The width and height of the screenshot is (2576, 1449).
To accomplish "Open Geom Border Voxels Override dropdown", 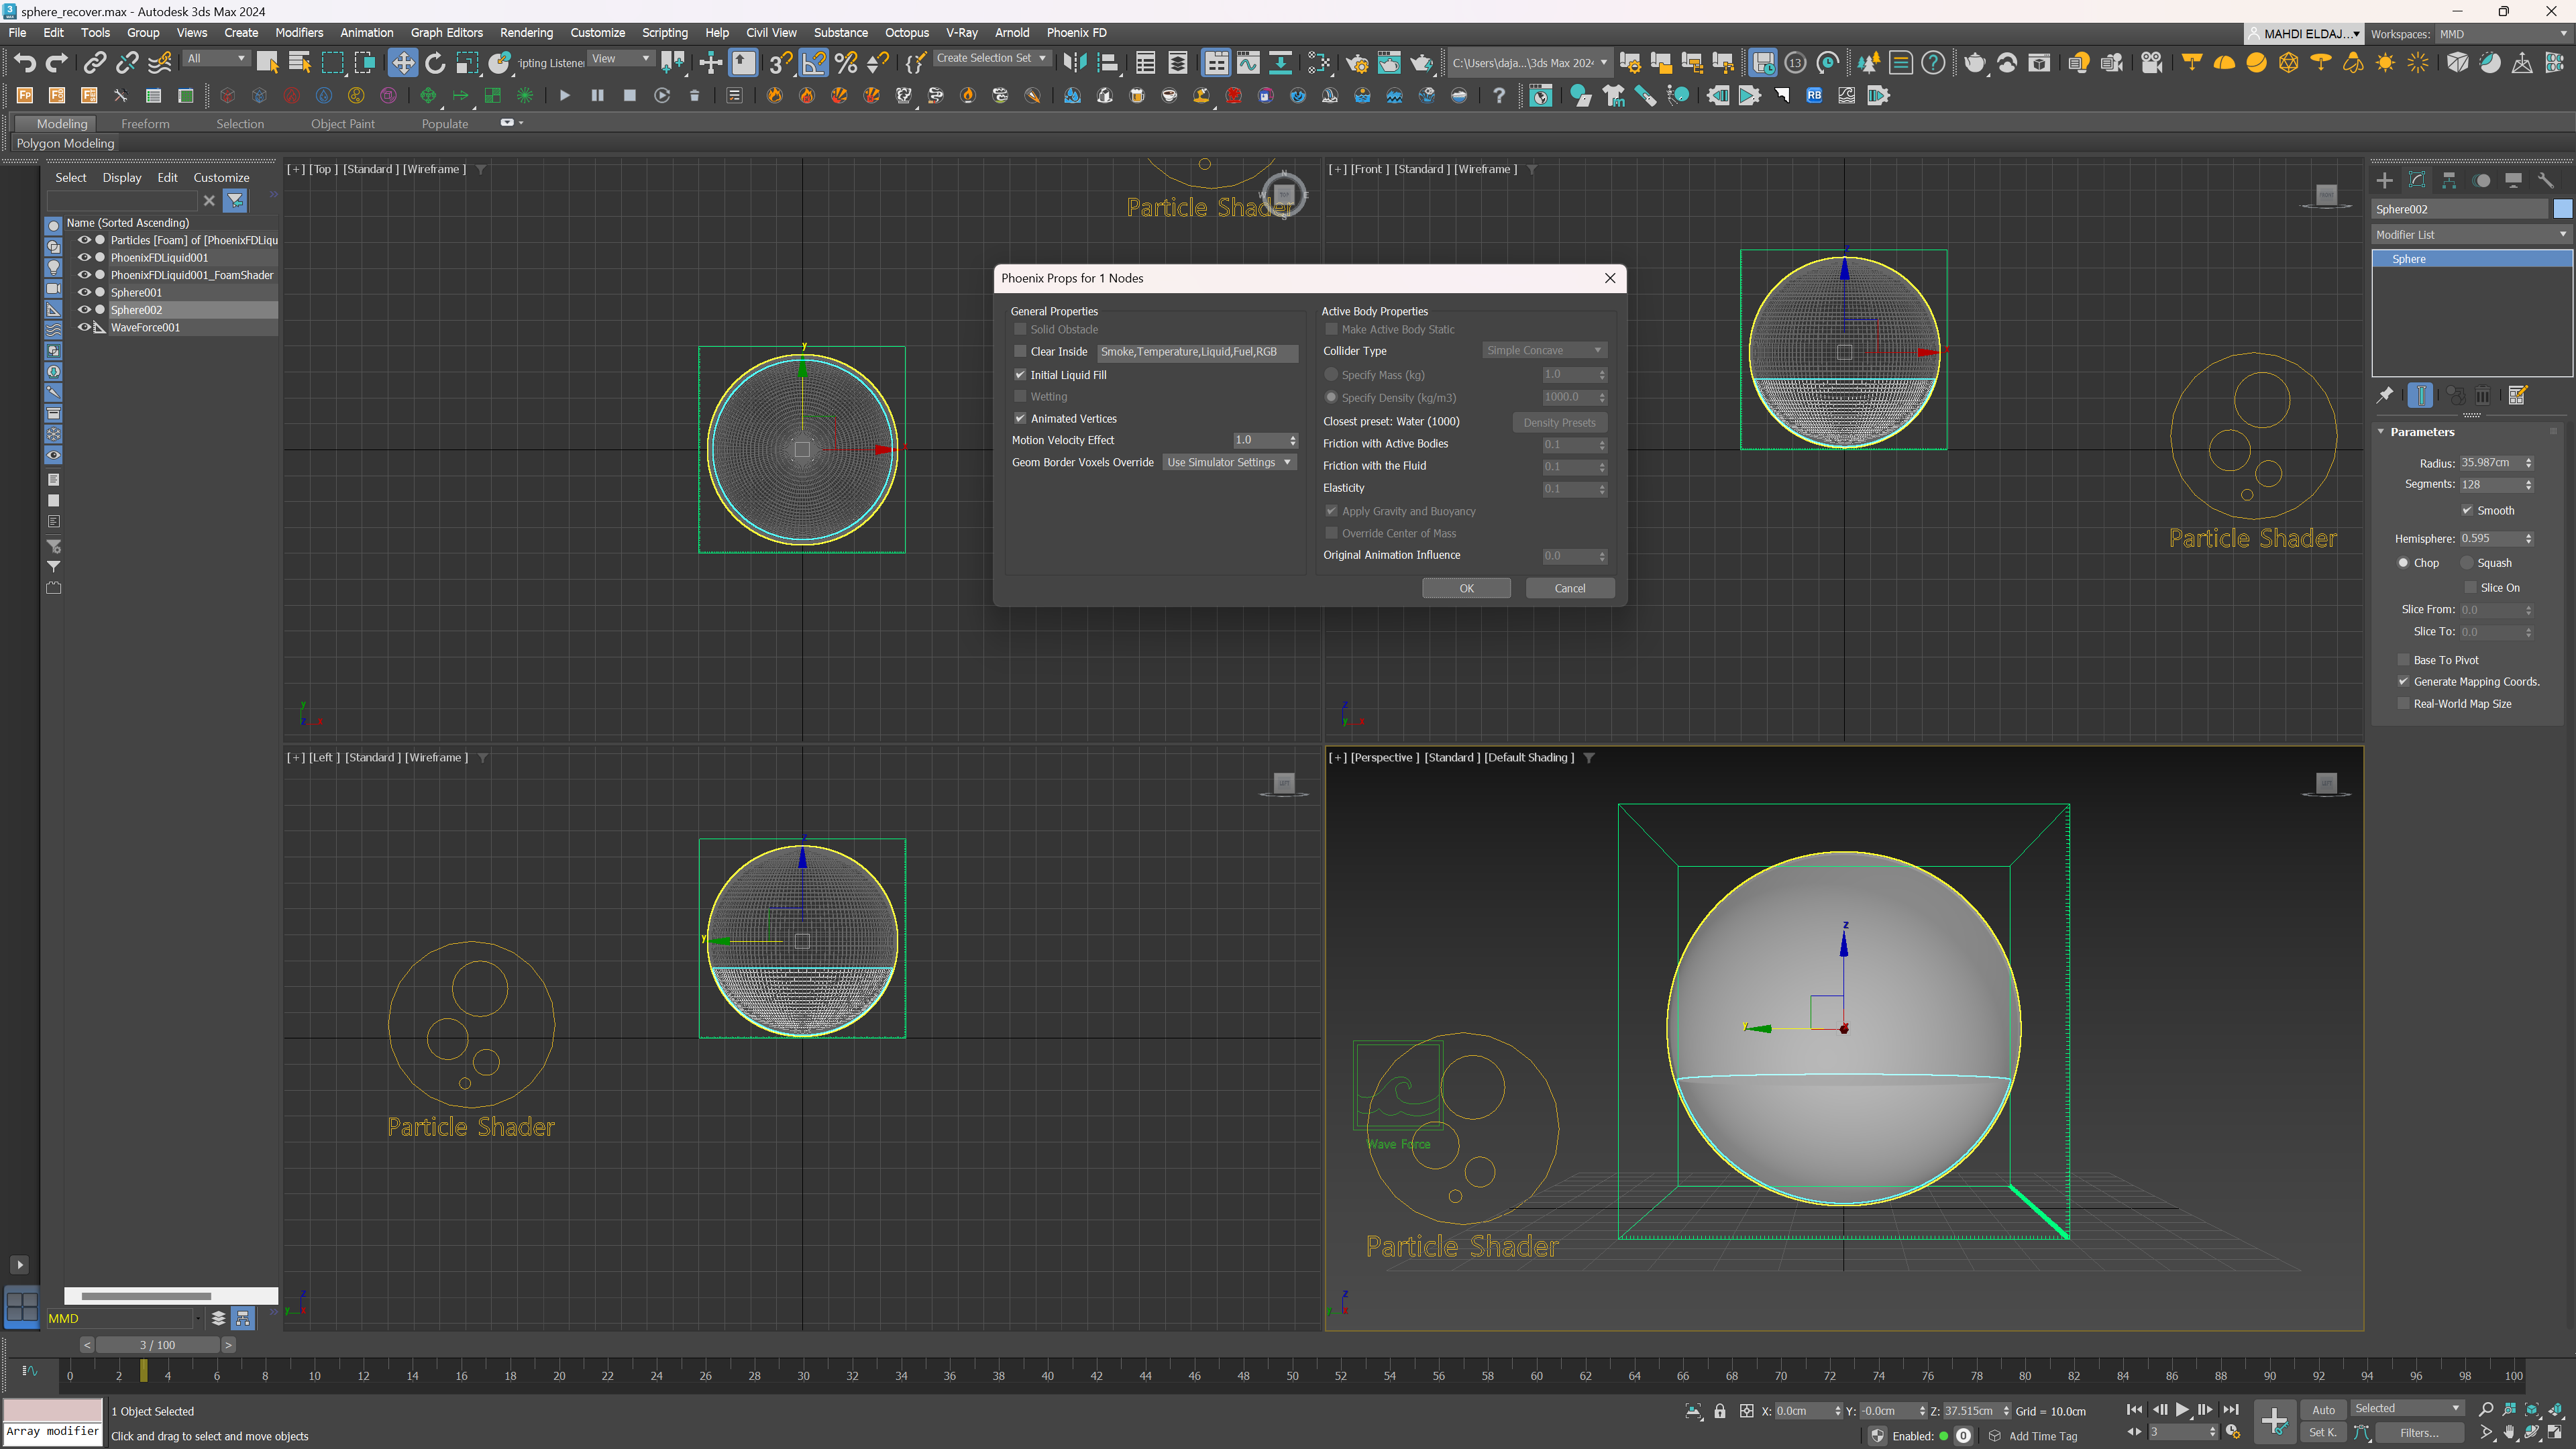I will click(1229, 462).
